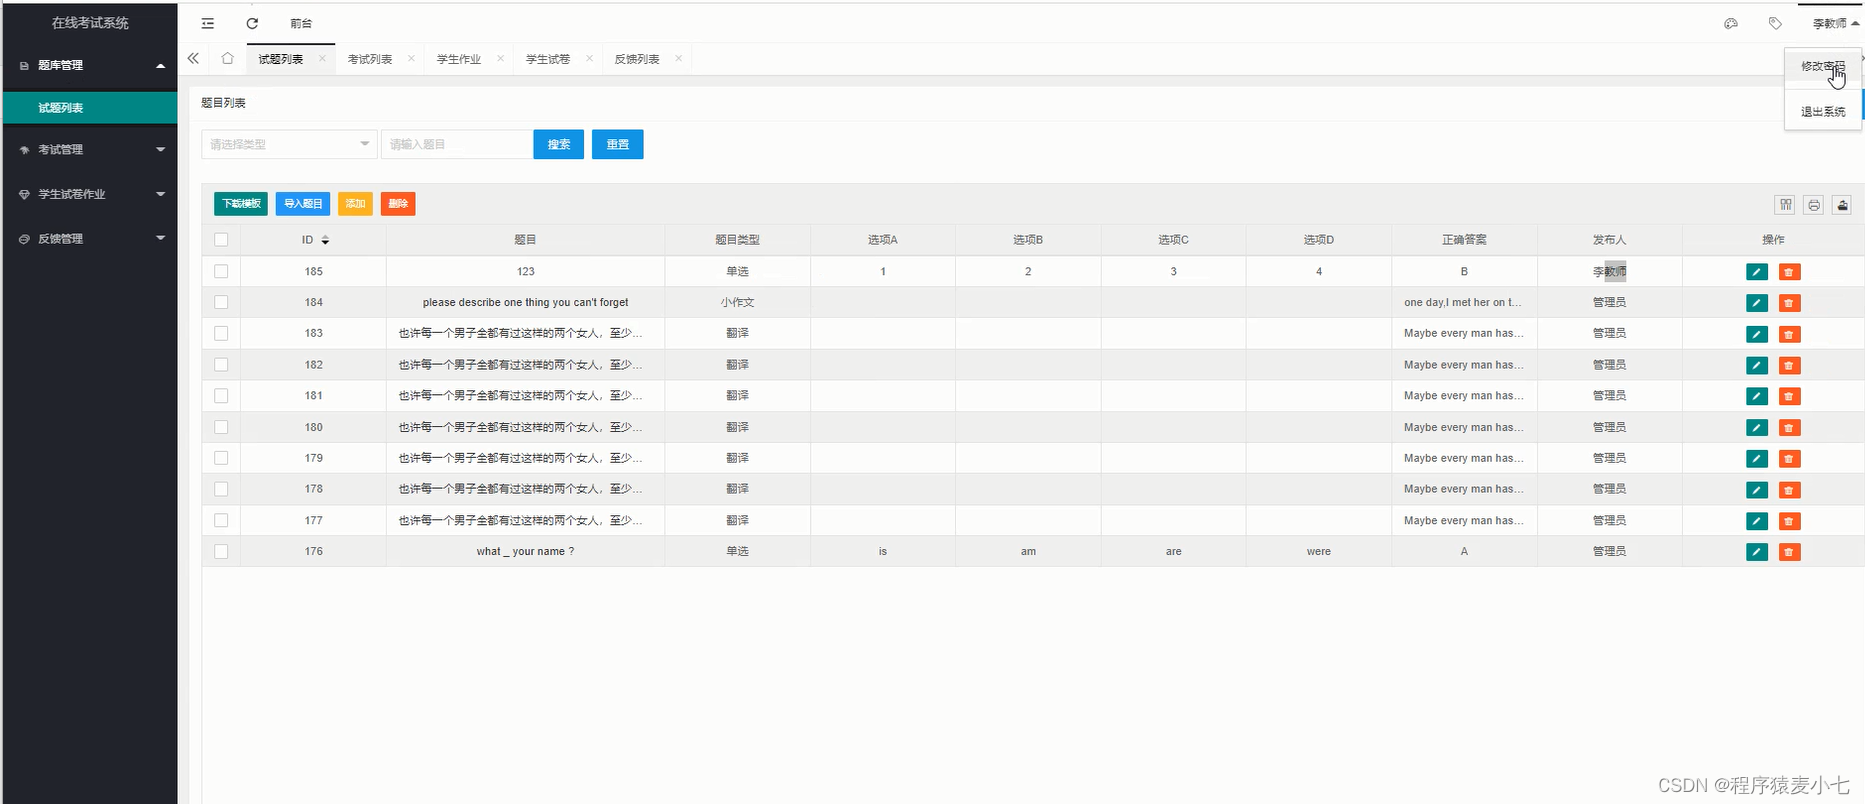Edit the row with ID 184
Viewport: 1865px width, 804px height.
(1757, 303)
